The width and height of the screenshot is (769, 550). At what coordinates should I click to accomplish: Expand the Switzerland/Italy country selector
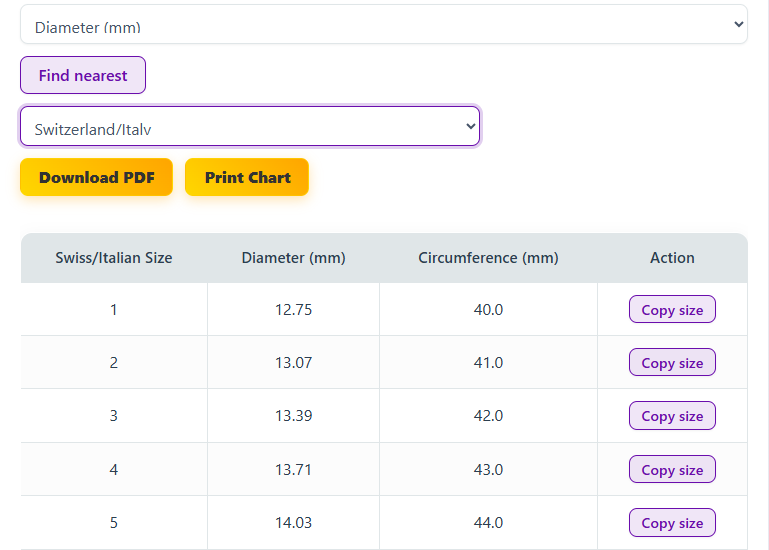250,127
